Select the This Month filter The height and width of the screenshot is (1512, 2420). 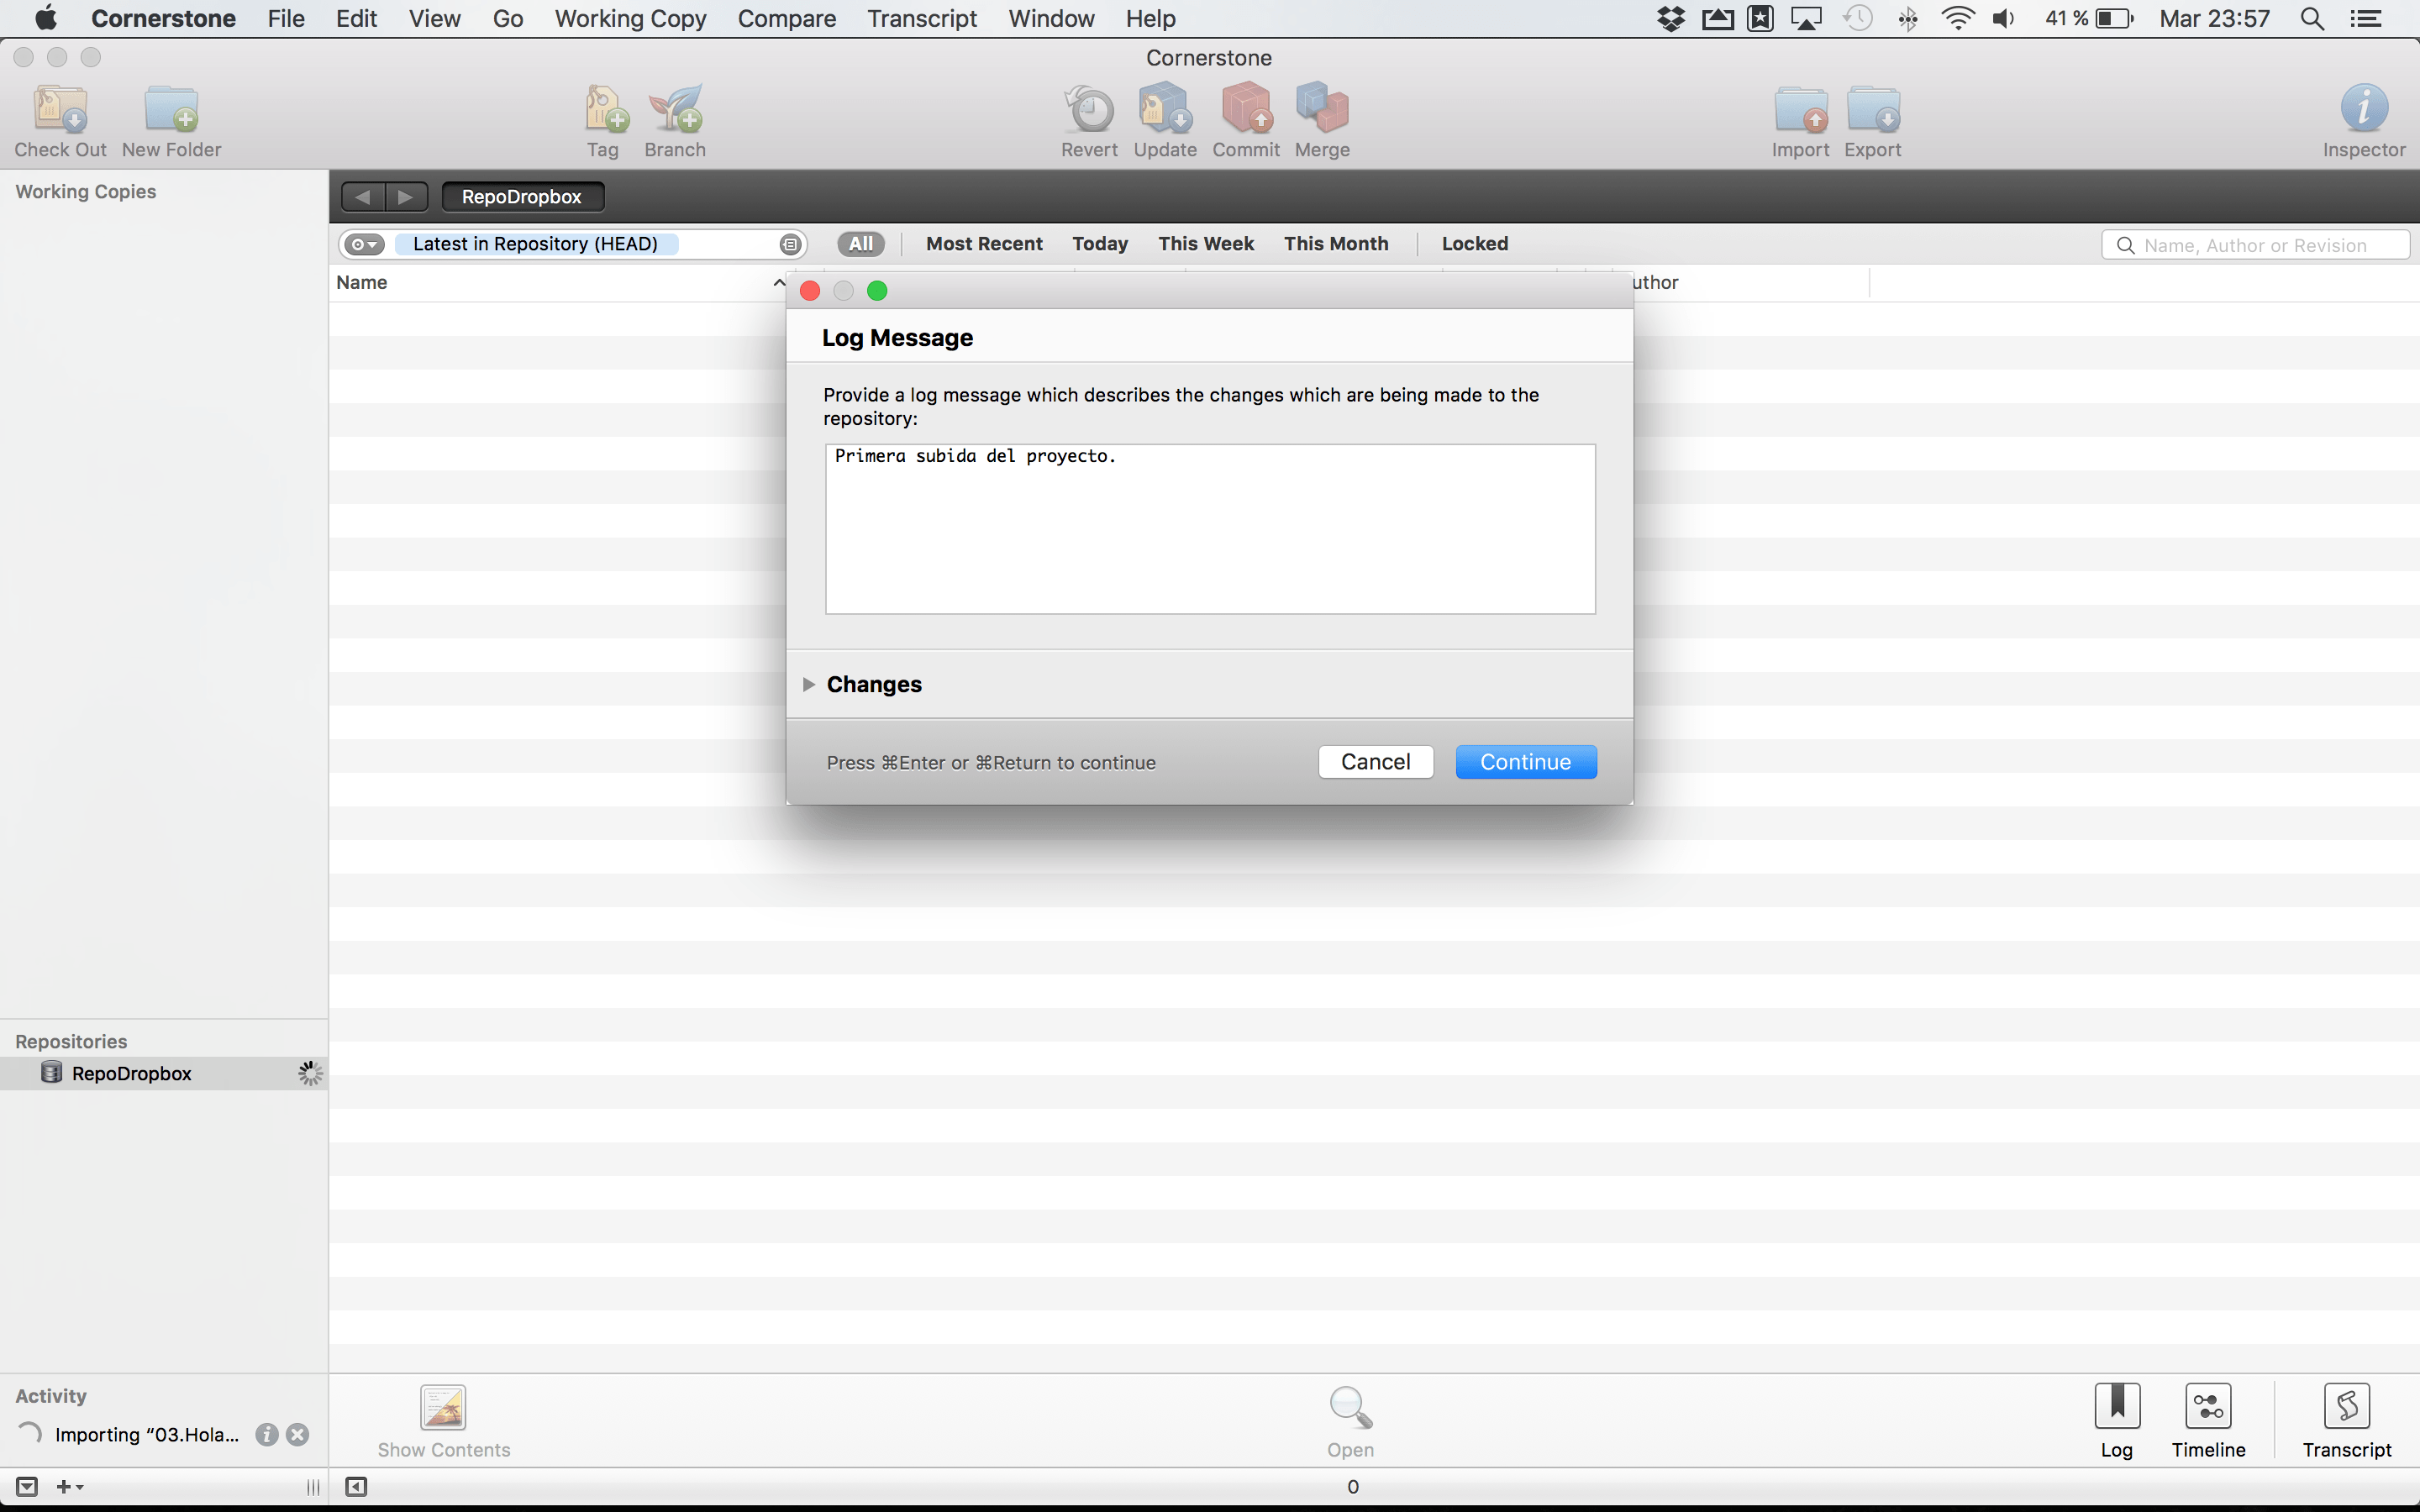[1336, 244]
